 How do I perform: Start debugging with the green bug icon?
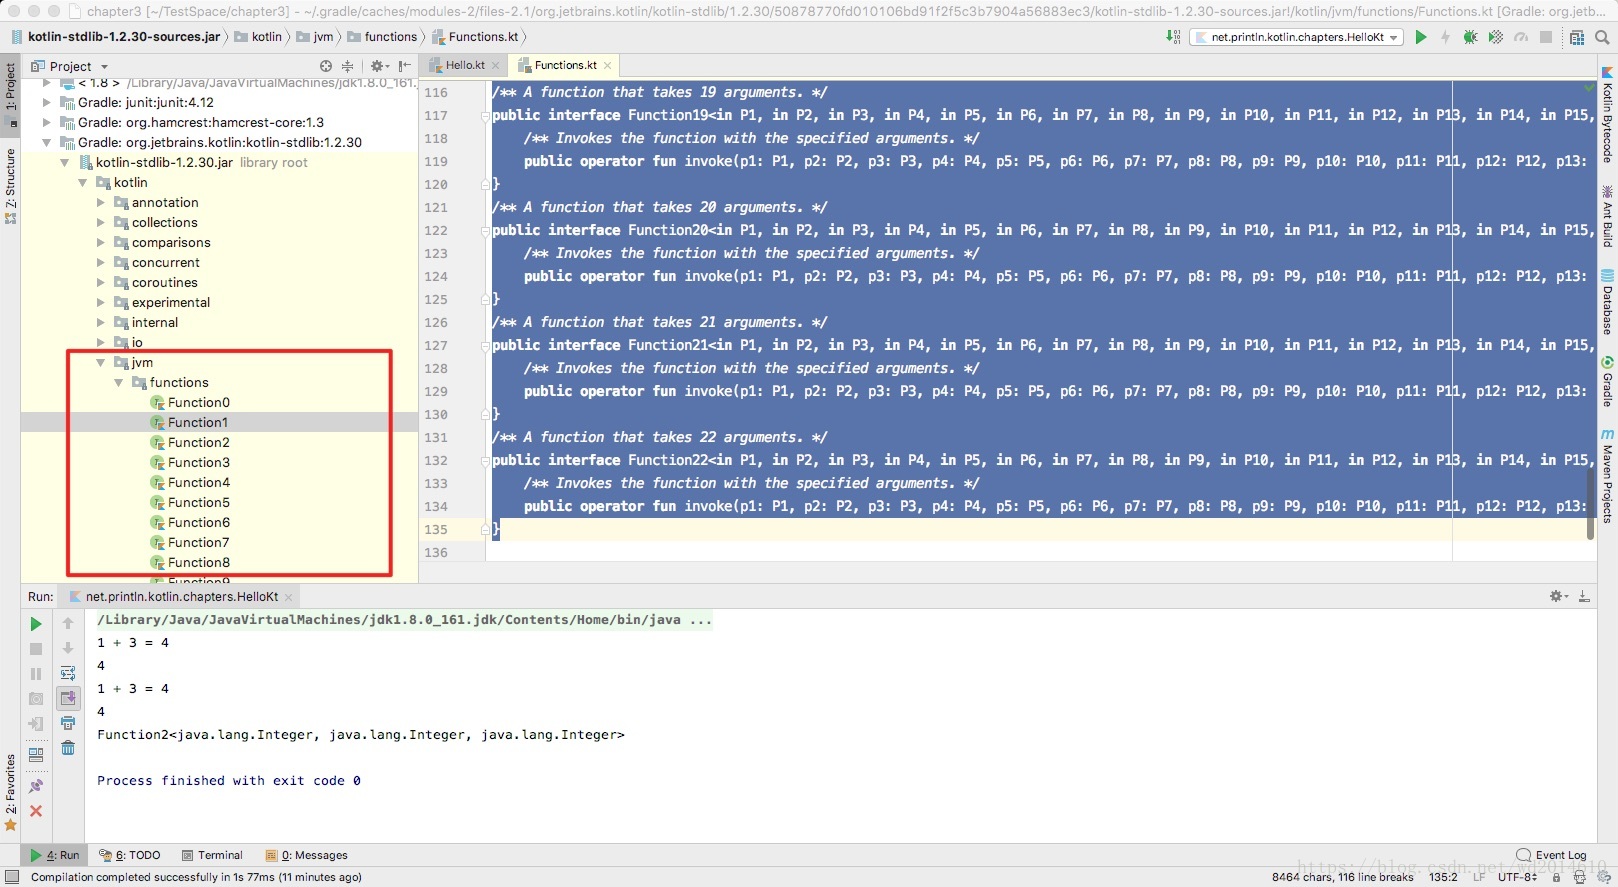click(1470, 37)
